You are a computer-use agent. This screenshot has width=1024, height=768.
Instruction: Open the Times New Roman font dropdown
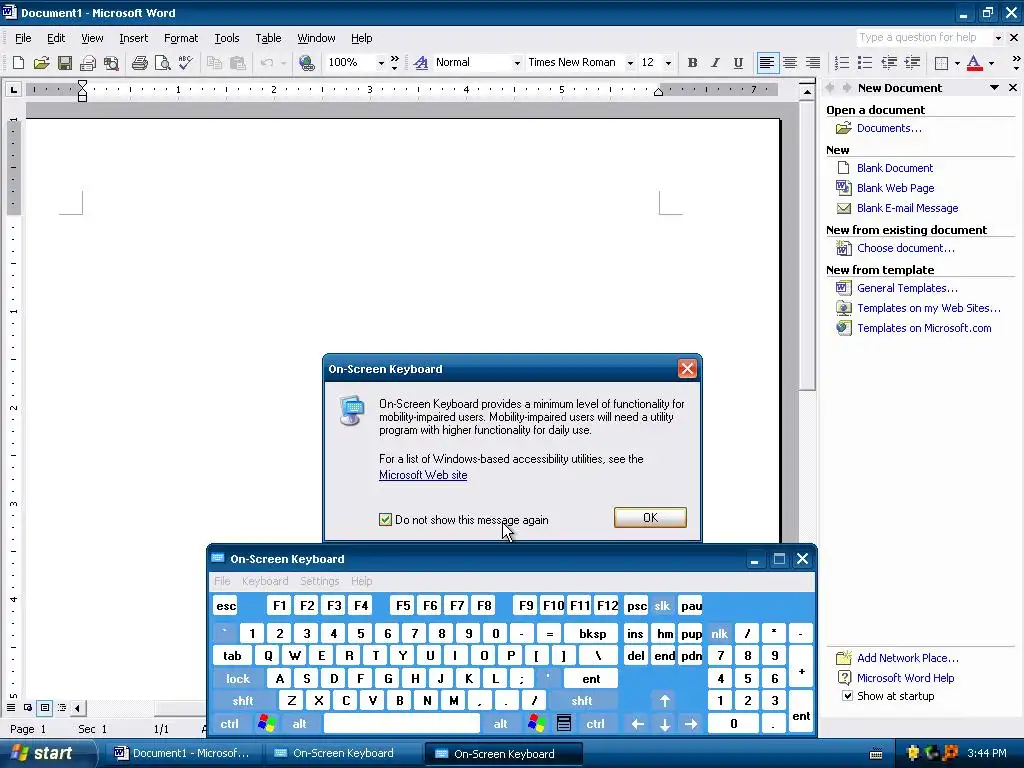(x=630, y=63)
